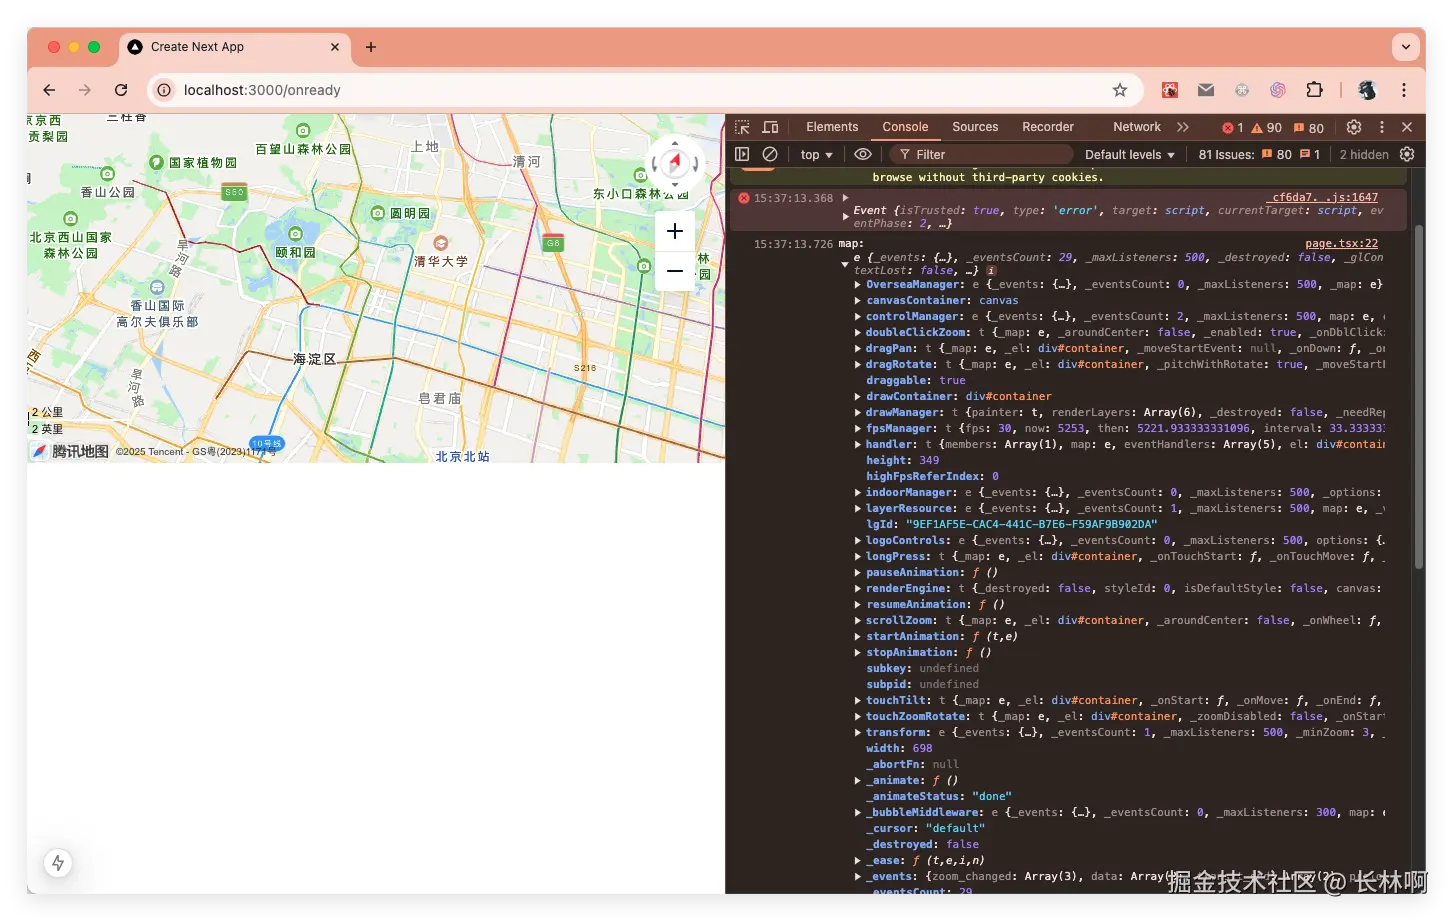Toggle the live expression eye icon
Screen dimensions: 1453x921
point(863,154)
